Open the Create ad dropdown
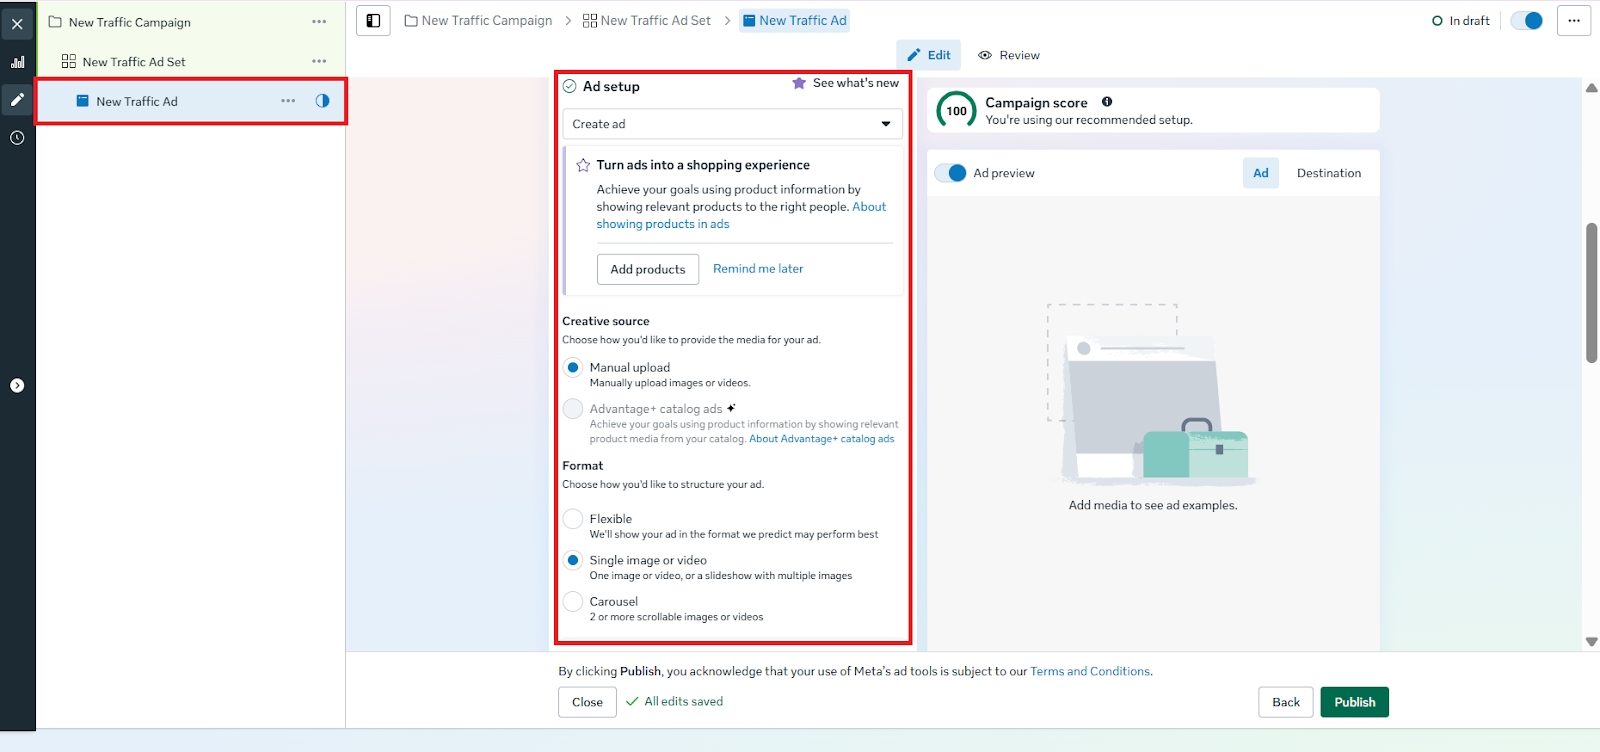Screen dimensions: 1600x752 (732, 124)
